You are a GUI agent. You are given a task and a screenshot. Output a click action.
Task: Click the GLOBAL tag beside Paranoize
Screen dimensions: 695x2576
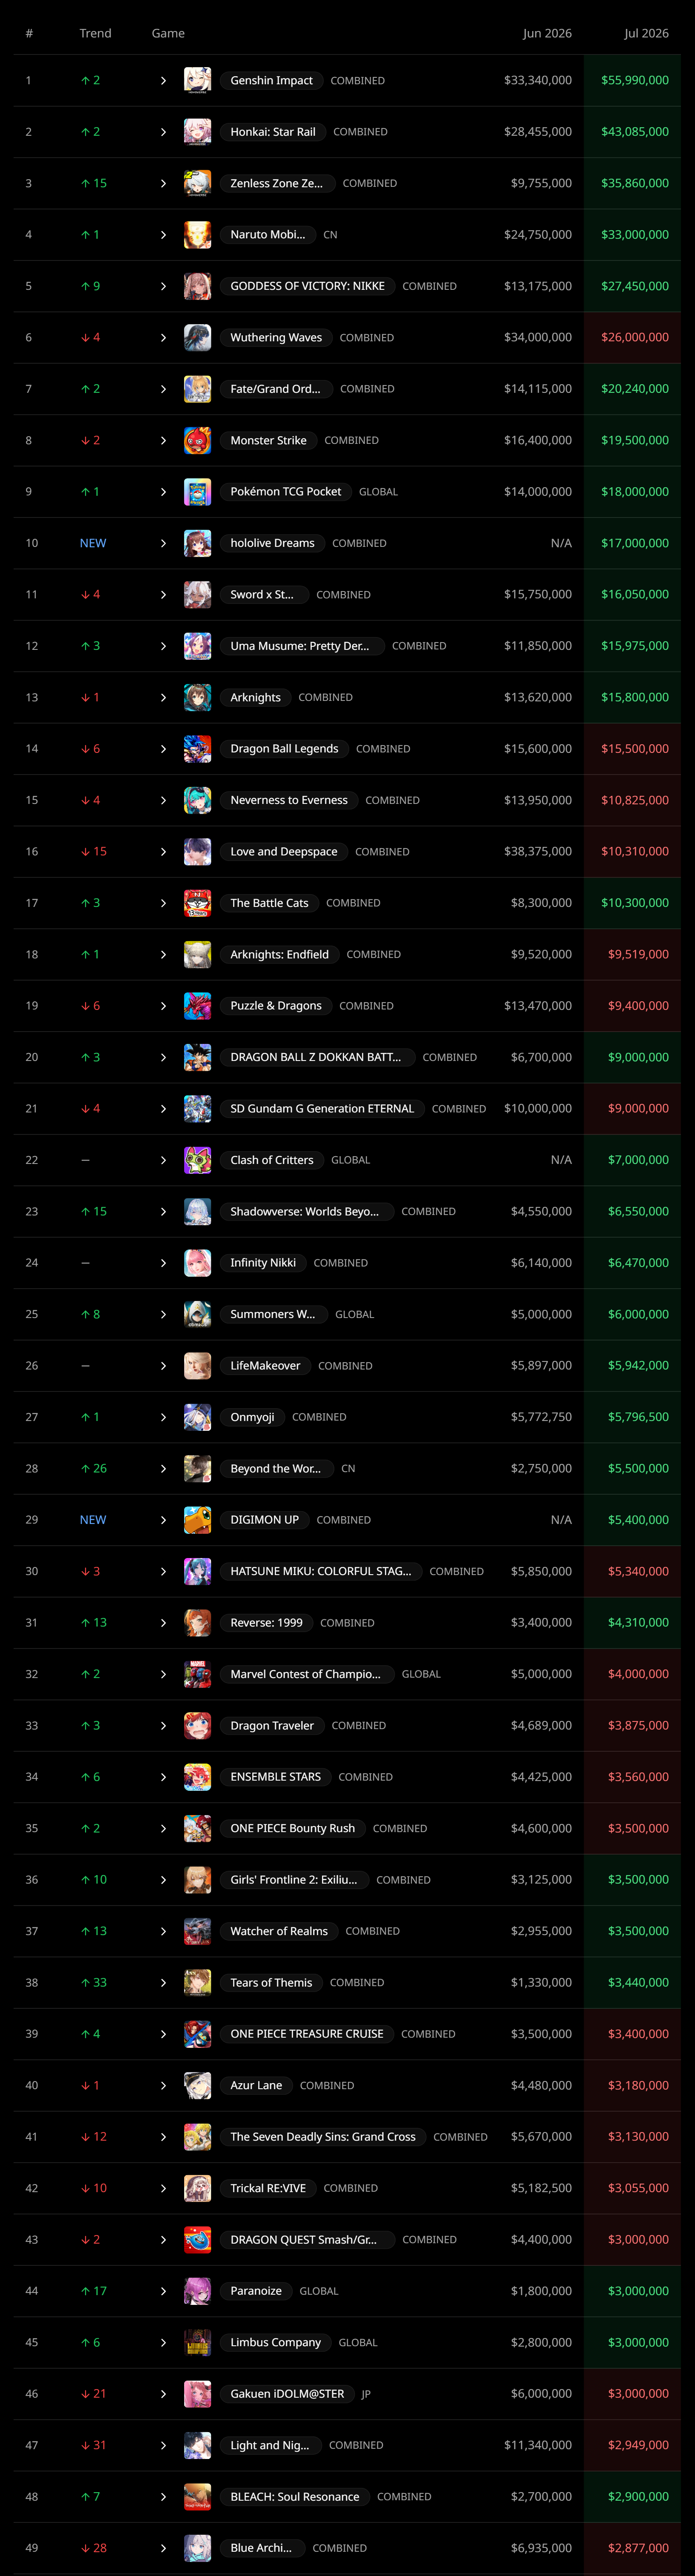point(319,2291)
